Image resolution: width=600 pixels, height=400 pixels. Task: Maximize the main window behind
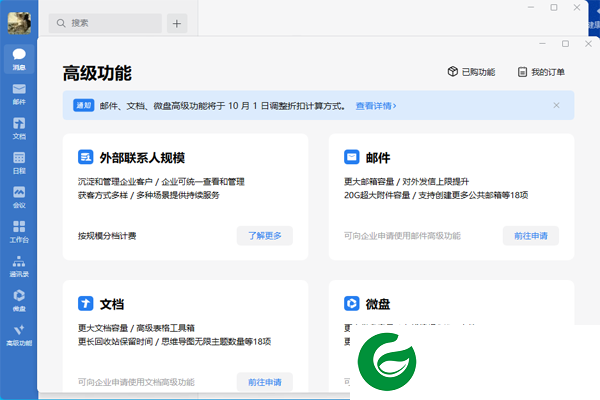(554, 7)
